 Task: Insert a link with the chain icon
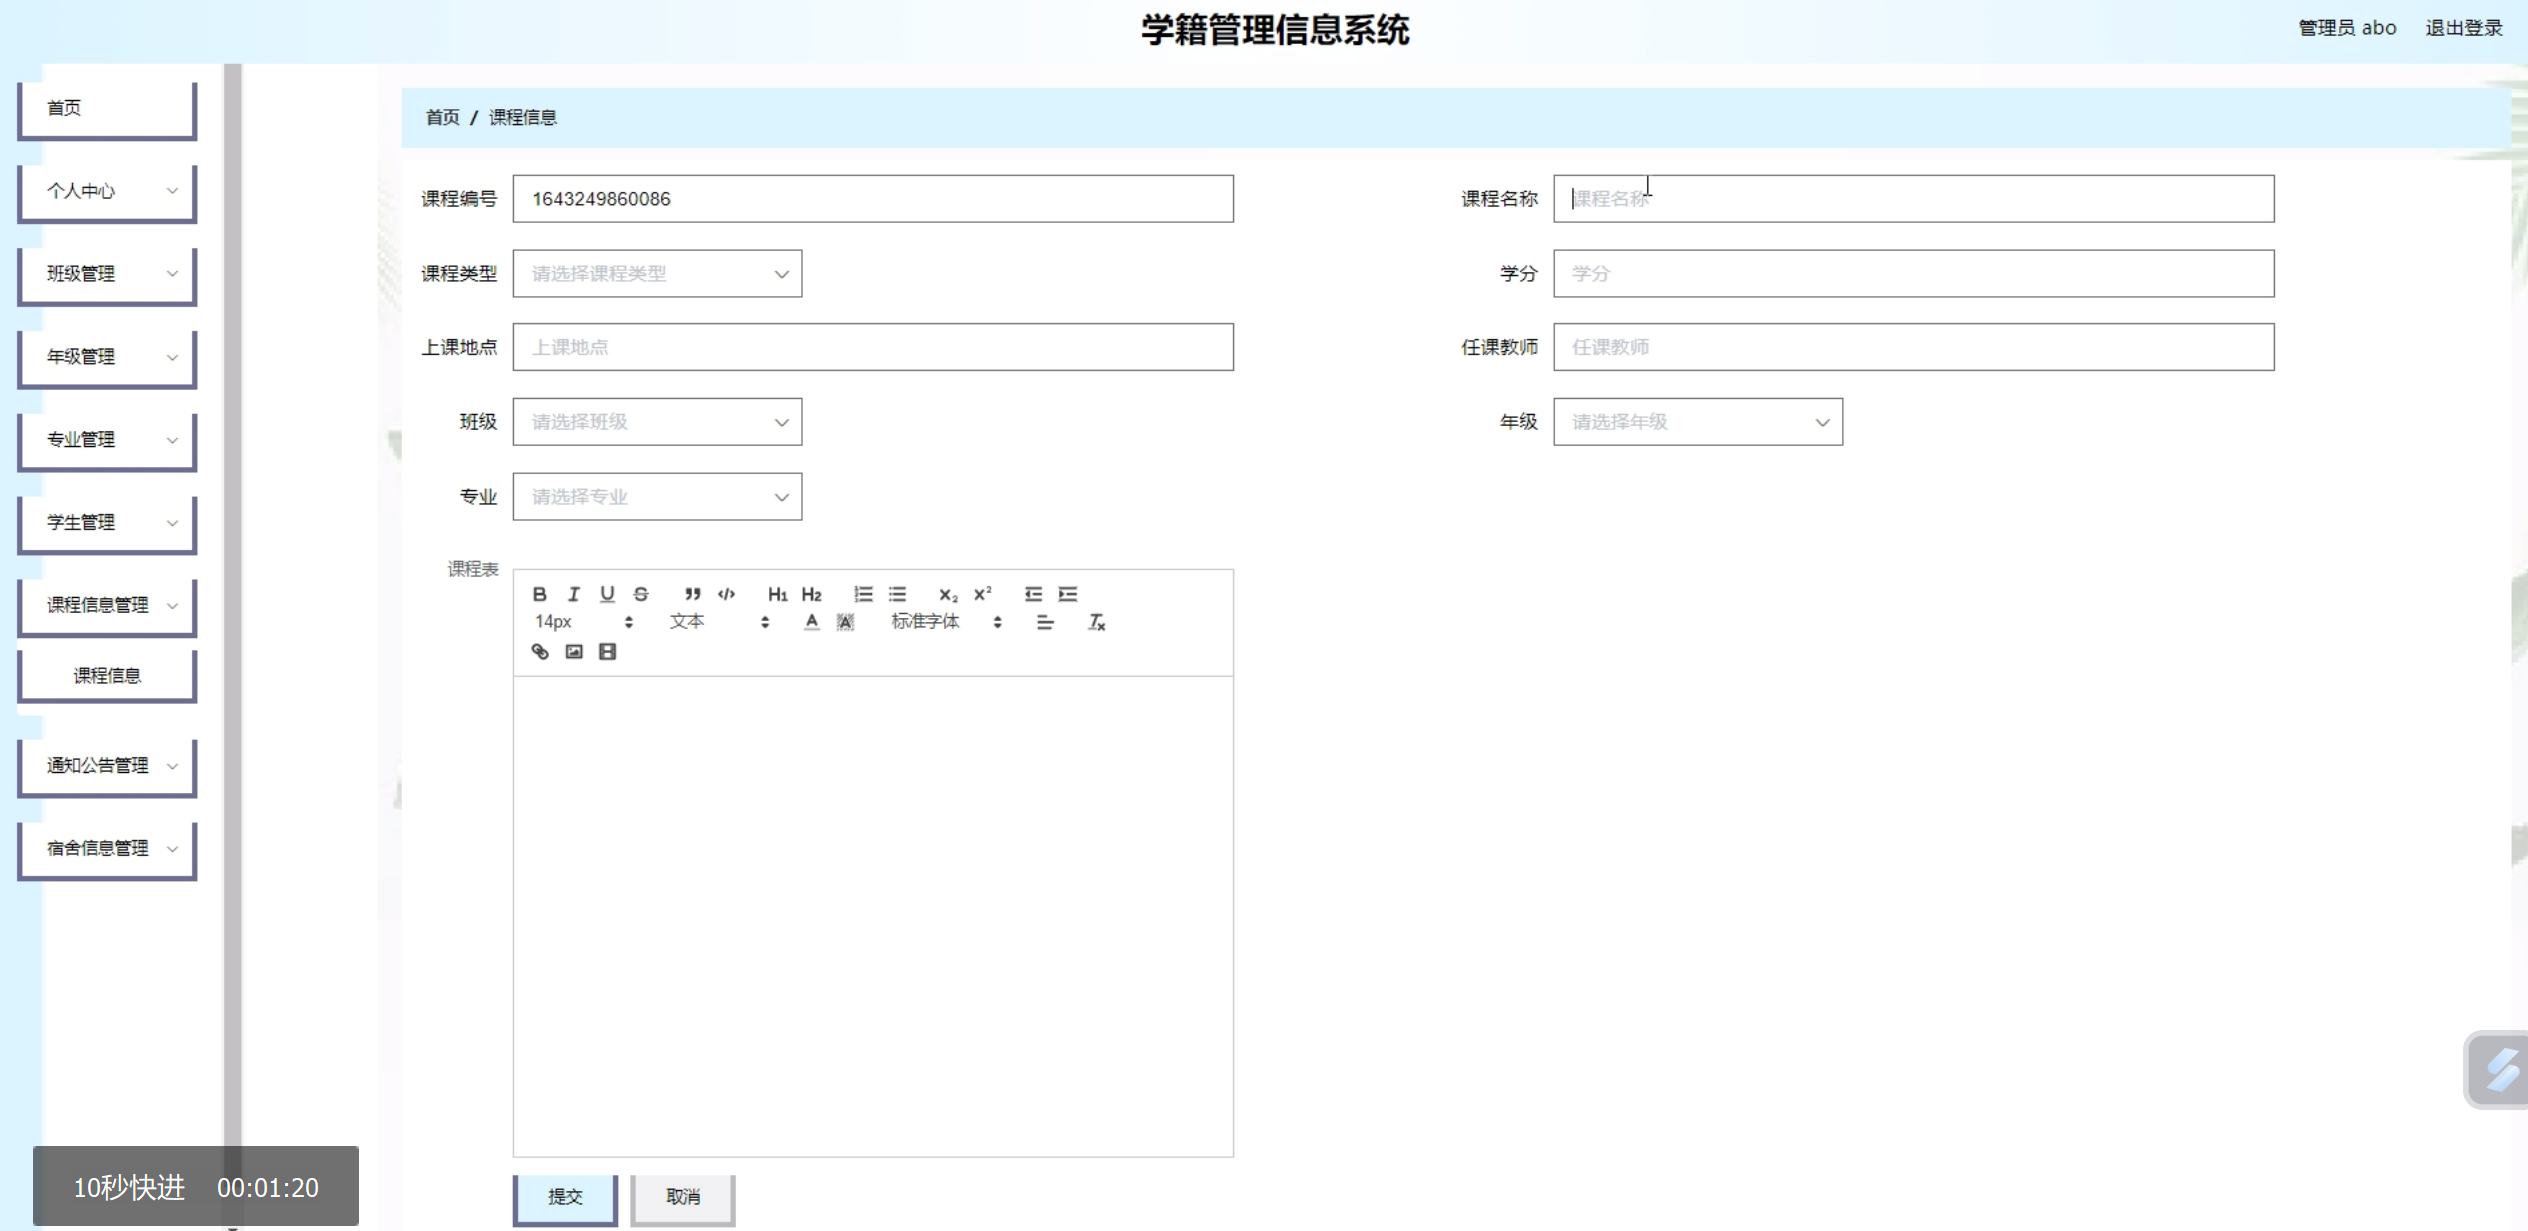click(540, 652)
